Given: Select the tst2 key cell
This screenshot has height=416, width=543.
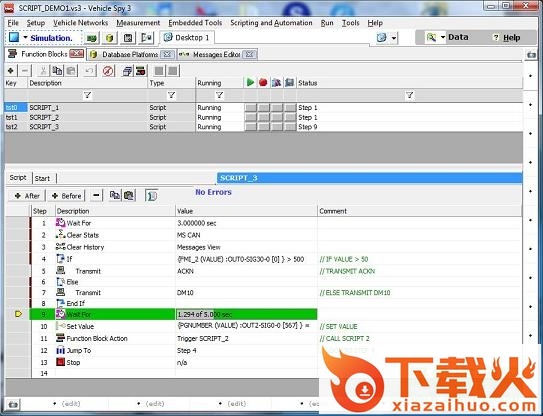Looking at the screenshot, I should pyautogui.click(x=16, y=127).
